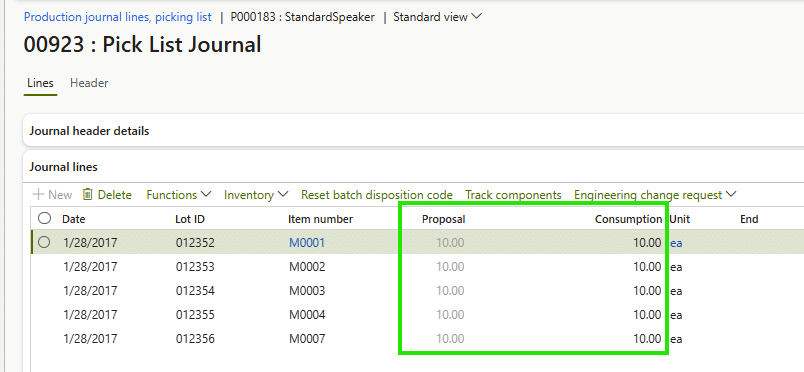Toggle the select-all circle in the grid header
804x372 pixels.
(x=45, y=219)
